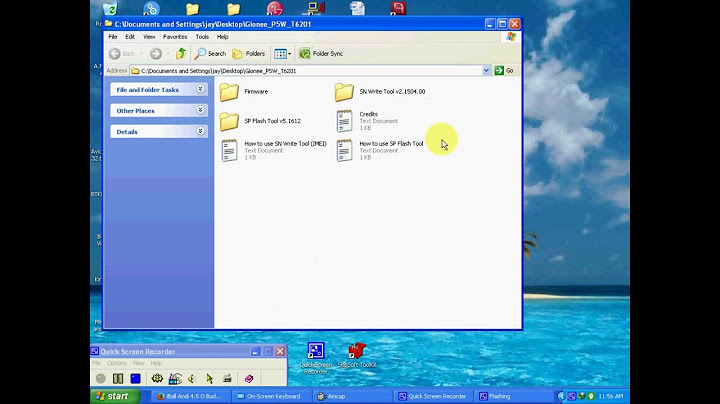Image resolution: width=720 pixels, height=404 pixels.
Task: Switch to Amcap in the taskbar
Action: [351, 396]
